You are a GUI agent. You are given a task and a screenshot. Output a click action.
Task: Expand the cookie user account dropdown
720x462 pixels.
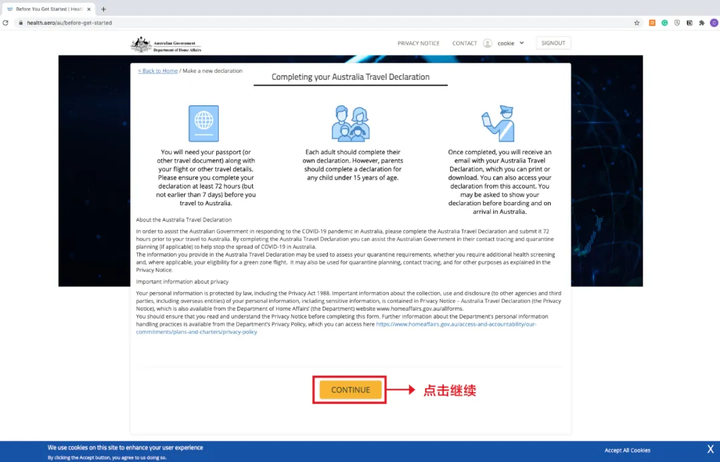pyautogui.click(x=522, y=43)
